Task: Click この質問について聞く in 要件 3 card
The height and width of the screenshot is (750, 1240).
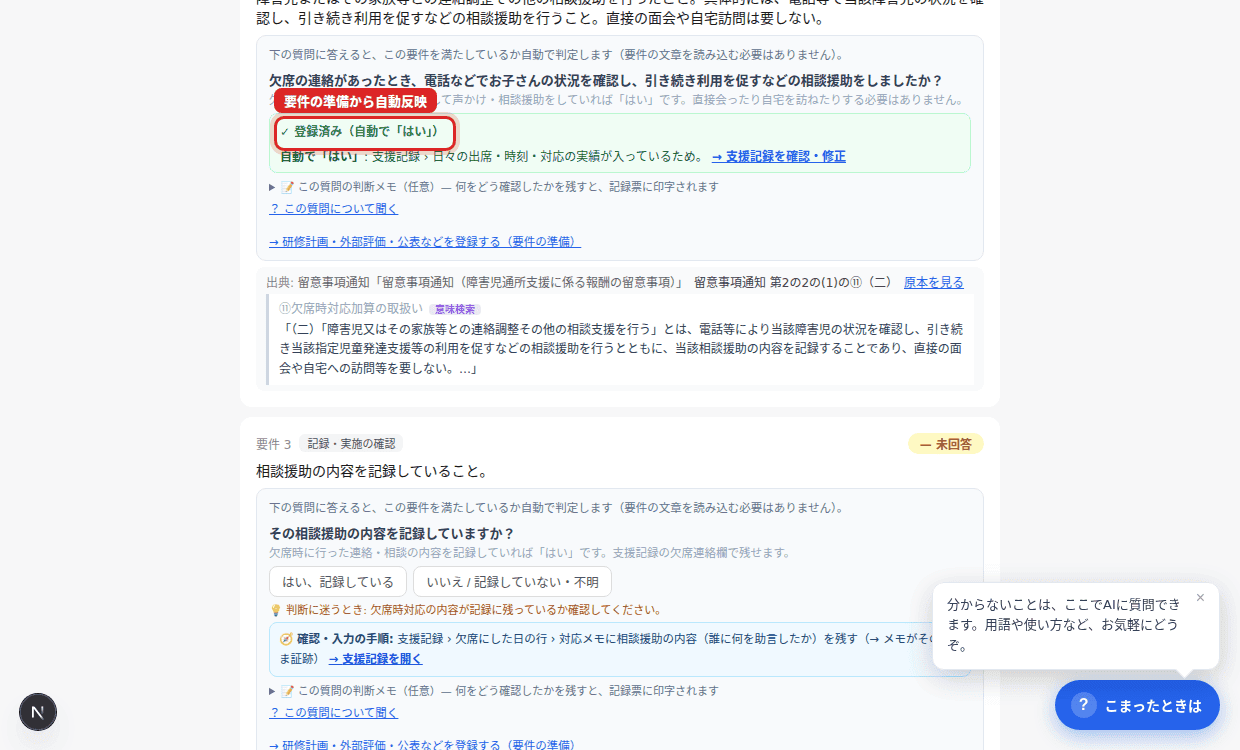Action: [334, 713]
